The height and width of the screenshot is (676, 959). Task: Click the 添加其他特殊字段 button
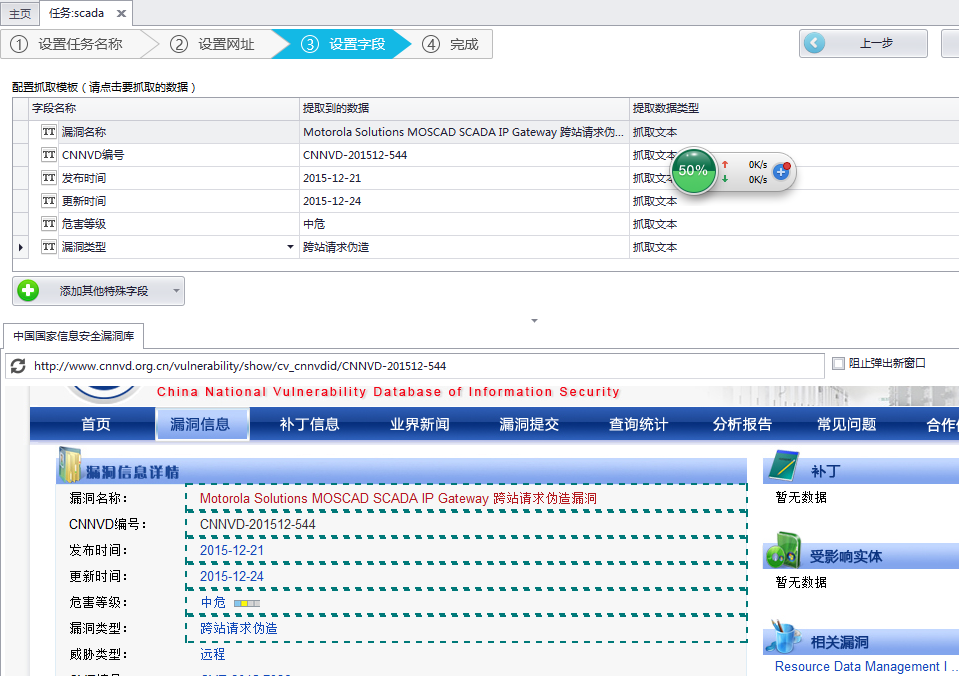[98, 291]
